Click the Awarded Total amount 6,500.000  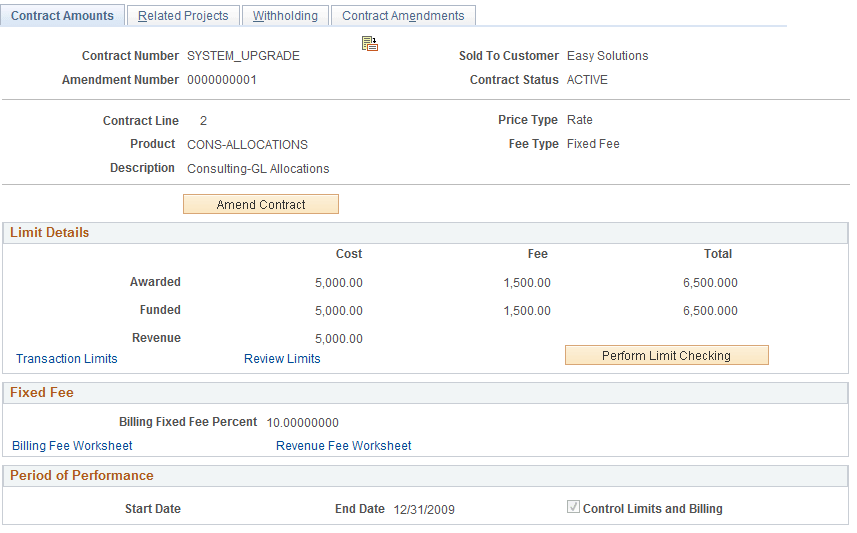[710, 283]
